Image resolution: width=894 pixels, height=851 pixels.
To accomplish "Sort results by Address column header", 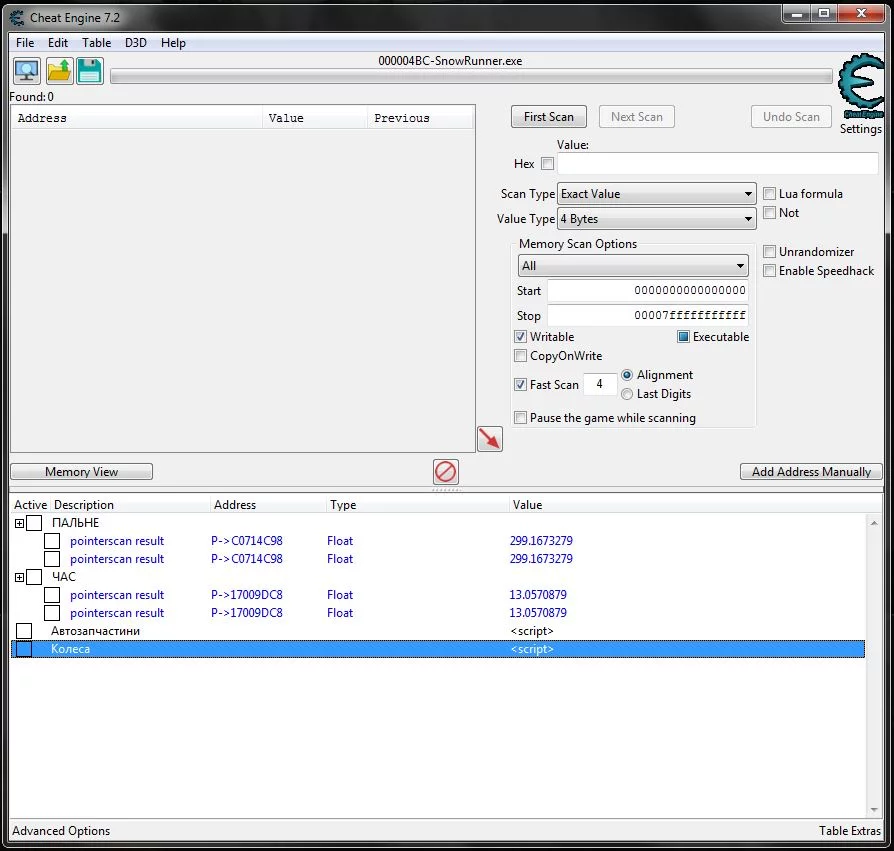I will click(137, 118).
